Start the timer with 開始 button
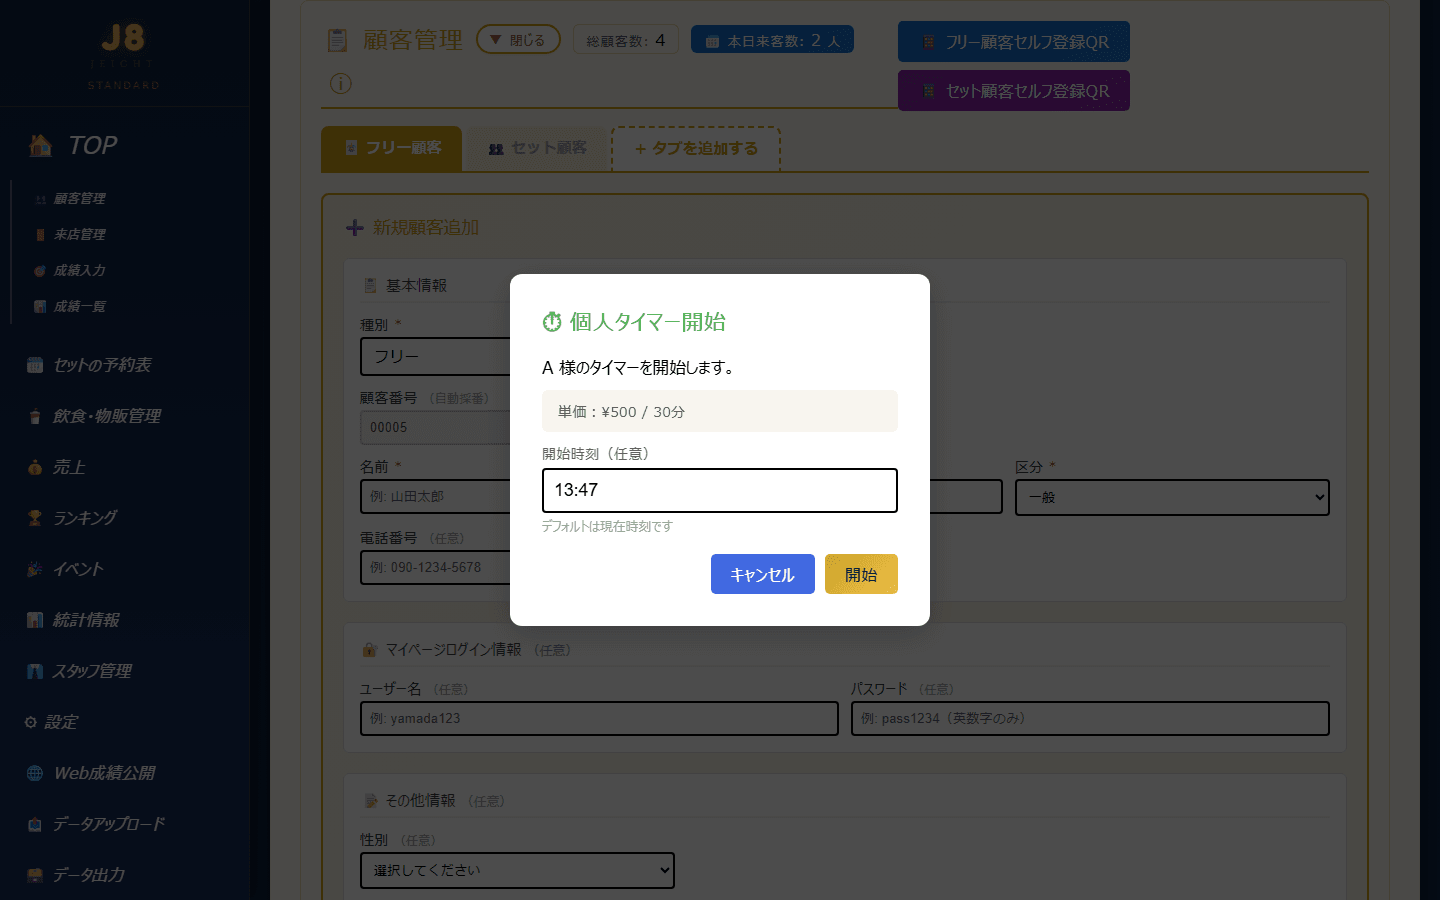 [861, 574]
